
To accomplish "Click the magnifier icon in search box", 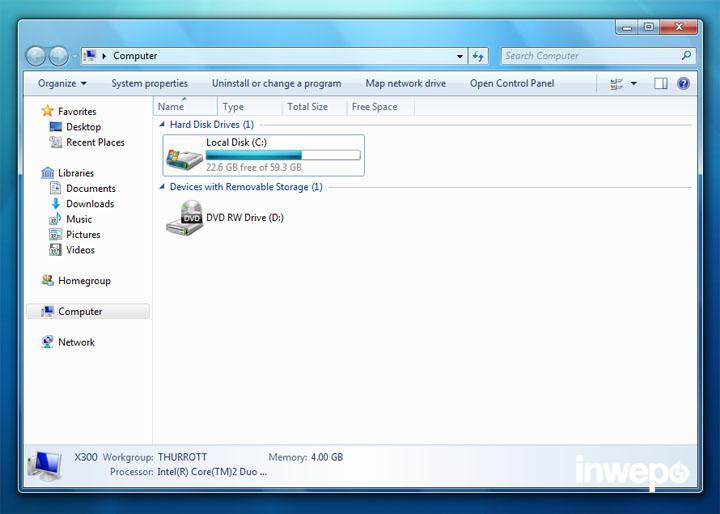I will point(686,56).
